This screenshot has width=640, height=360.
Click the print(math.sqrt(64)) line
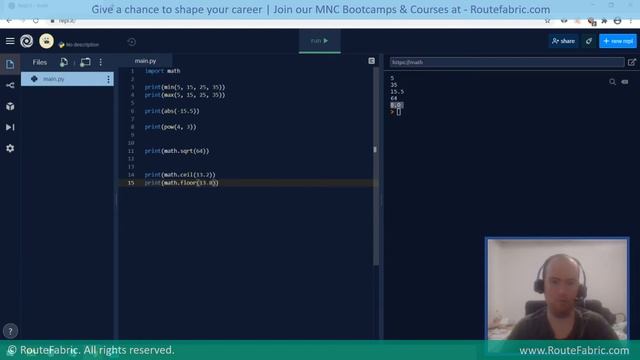(x=177, y=151)
